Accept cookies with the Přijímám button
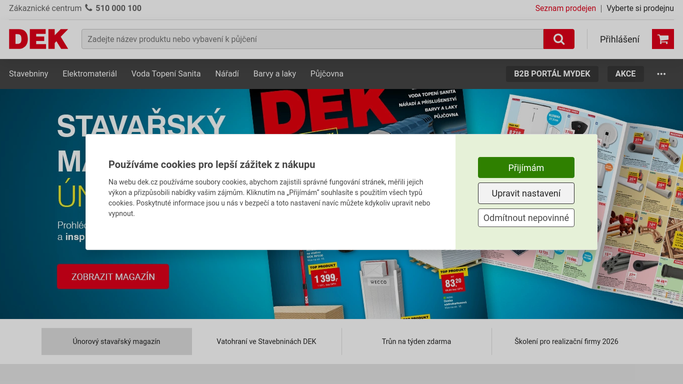The width and height of the screenshot is (683, 384). point(526,168)
